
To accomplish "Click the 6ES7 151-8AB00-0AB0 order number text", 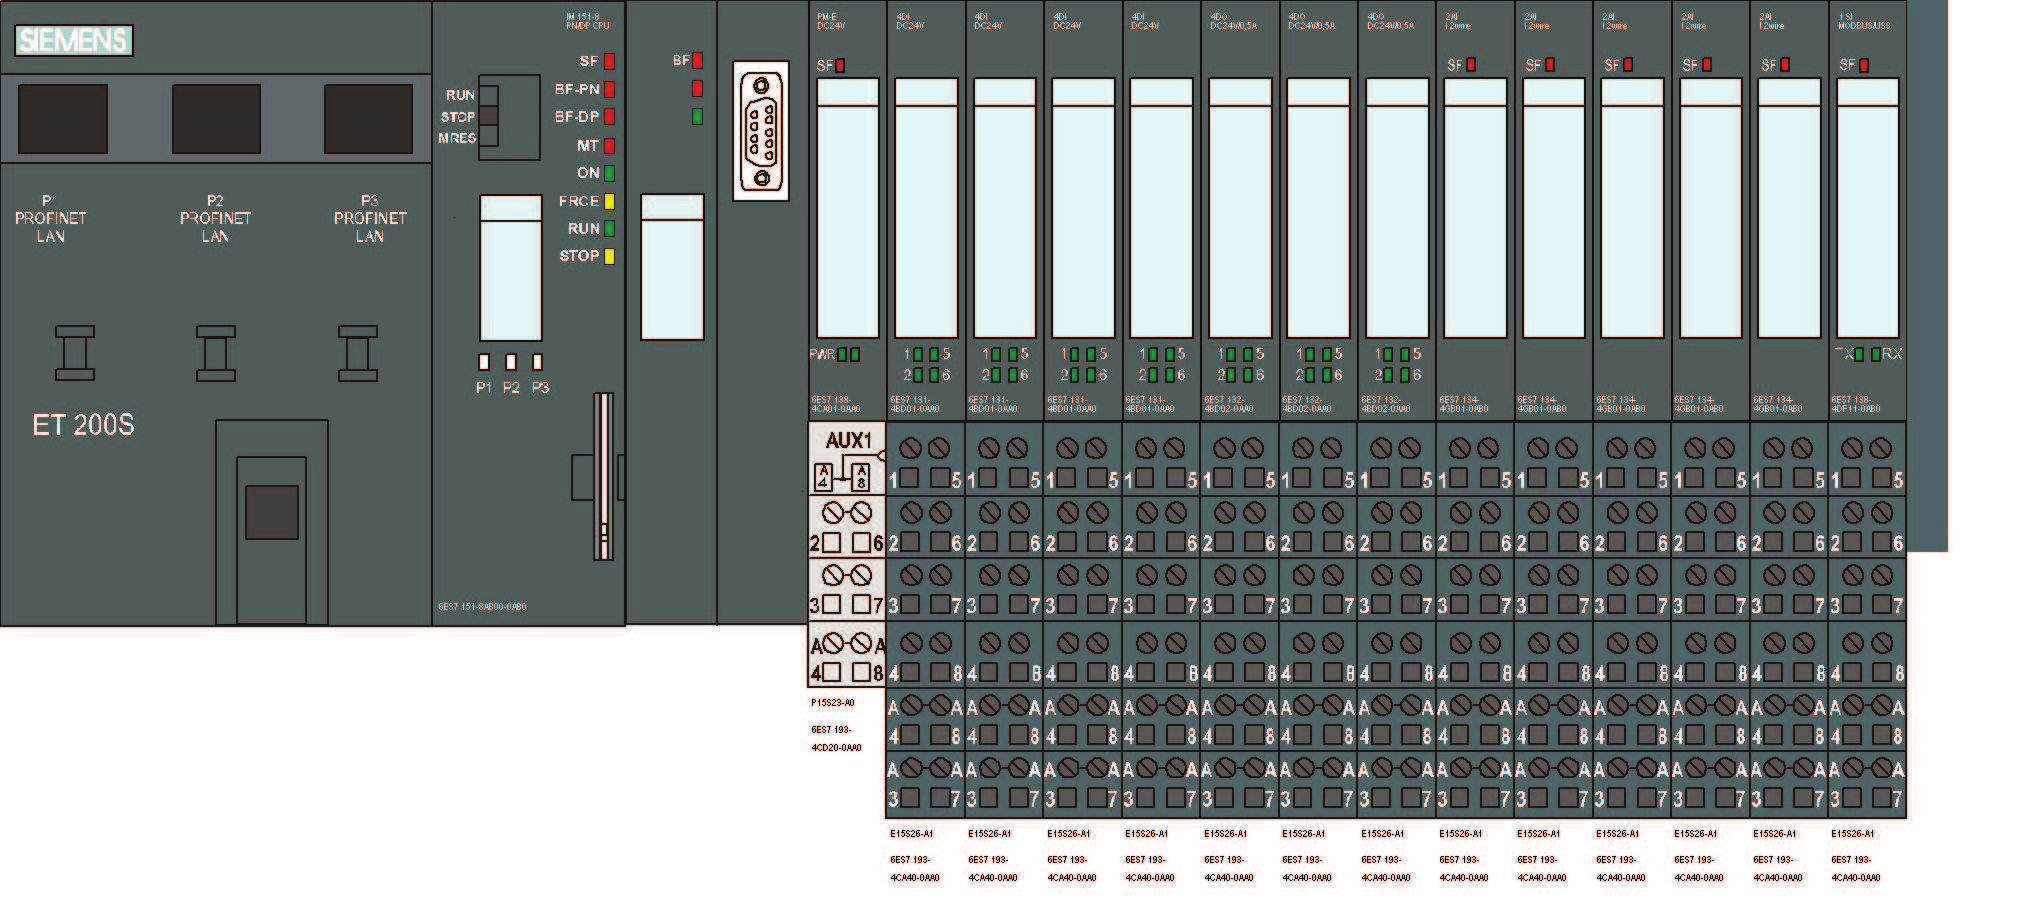I will point(482,607).
